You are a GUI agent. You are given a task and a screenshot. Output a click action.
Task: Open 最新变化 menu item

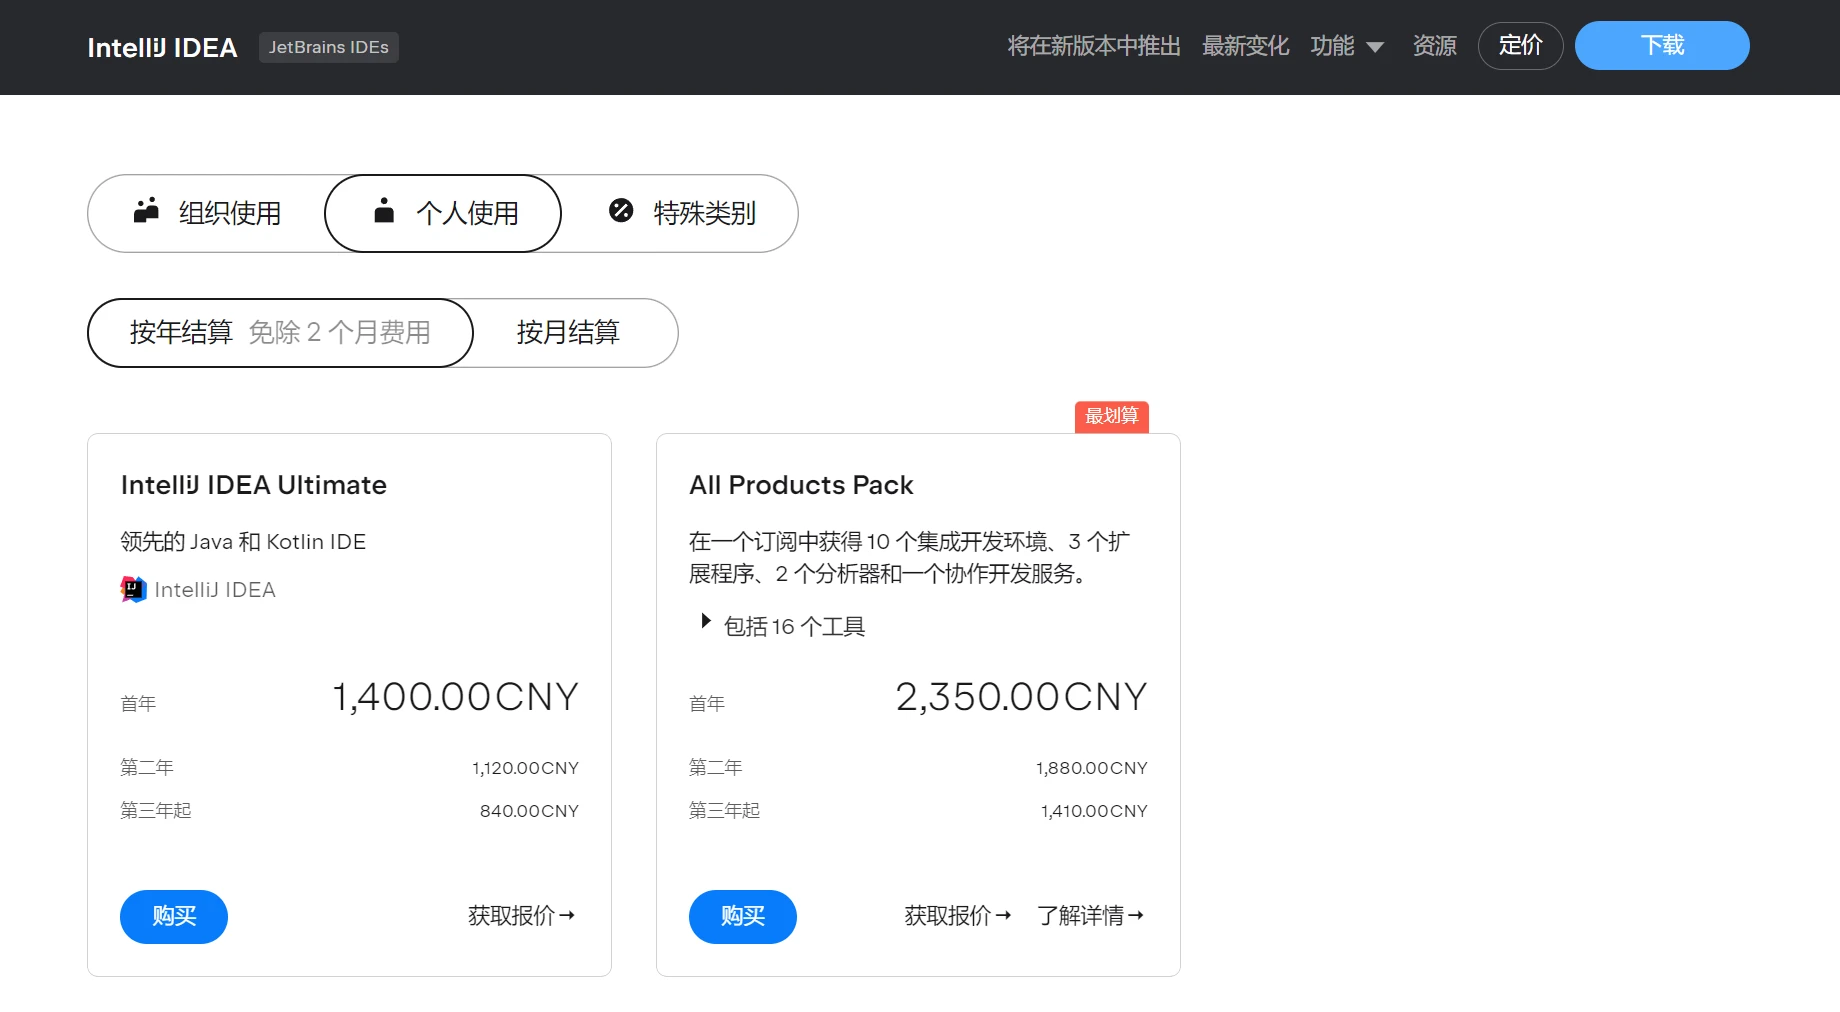click(x=1246, y=46)
